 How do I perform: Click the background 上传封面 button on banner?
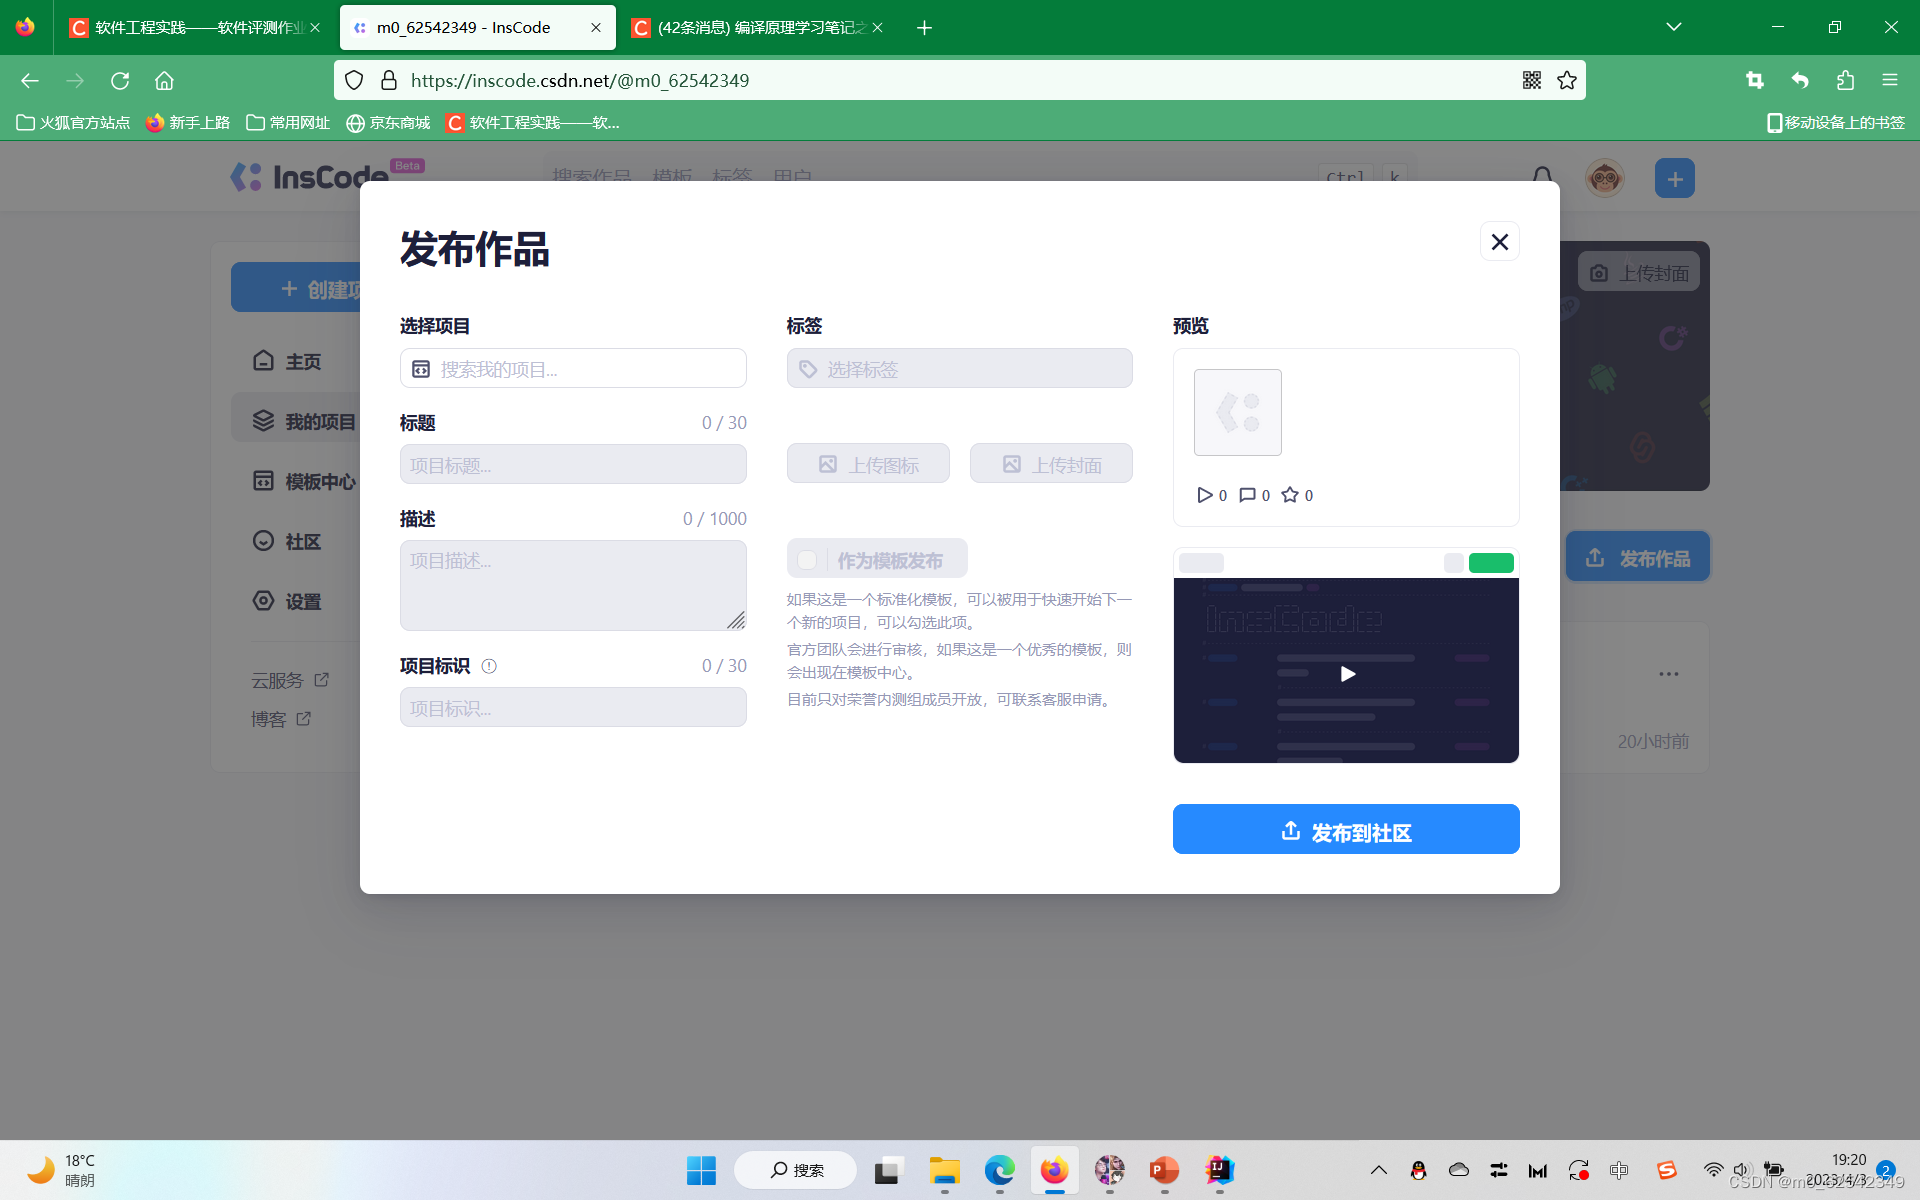tap(1639, 272)
